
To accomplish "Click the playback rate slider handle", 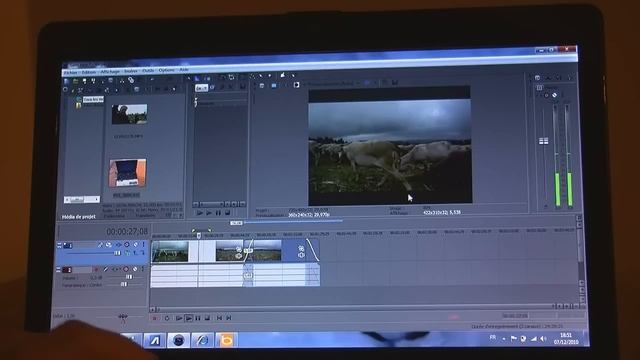I will coord(122,317).
